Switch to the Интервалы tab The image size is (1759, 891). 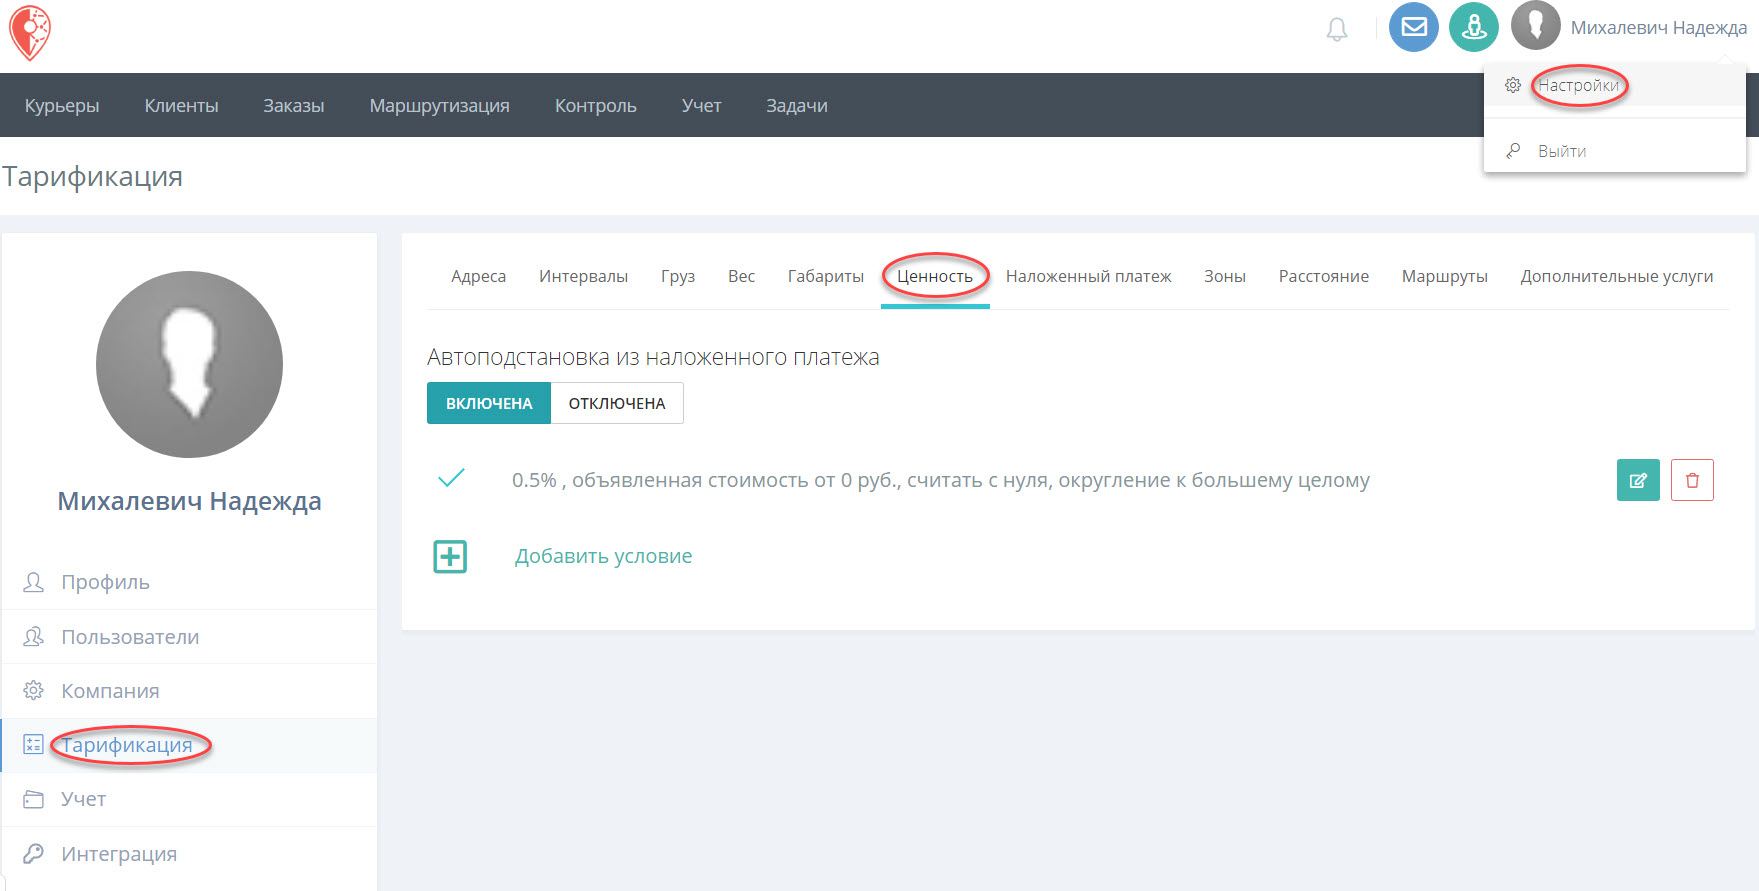(x=583, y=276)
